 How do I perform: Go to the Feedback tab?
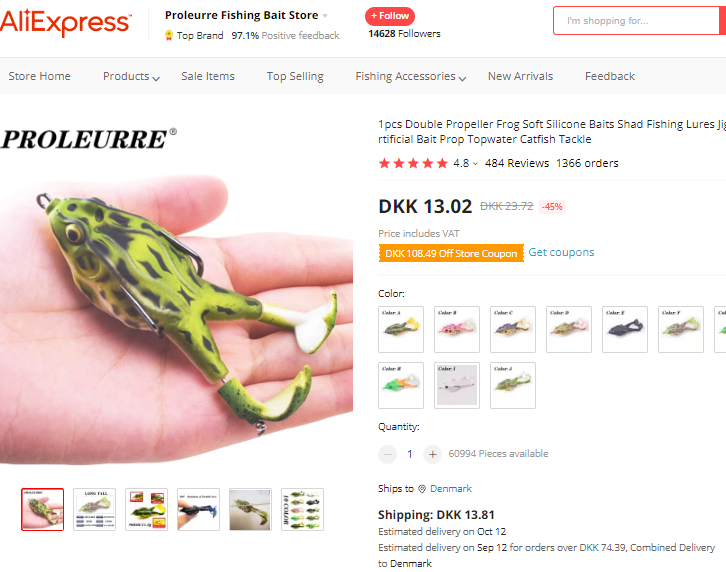pos(610,76)
